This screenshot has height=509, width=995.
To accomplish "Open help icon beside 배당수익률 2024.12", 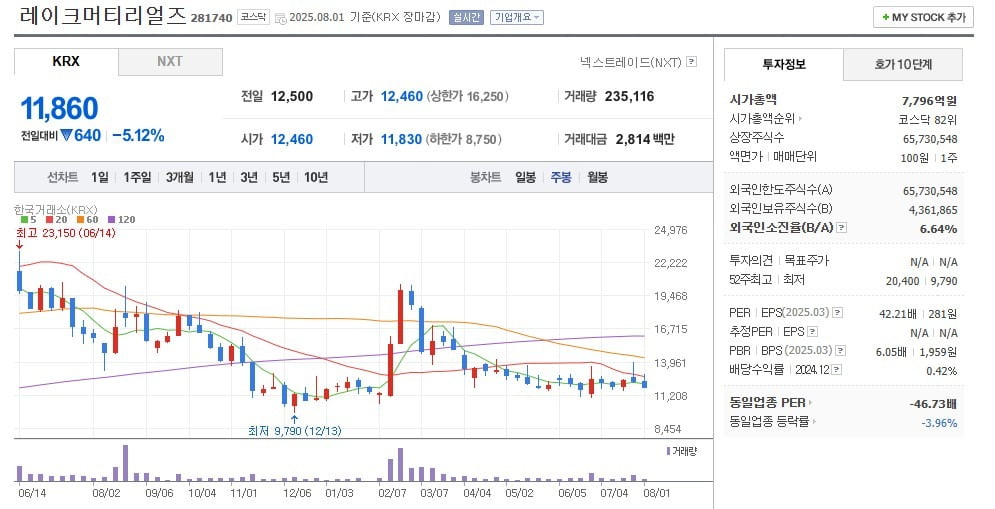I will point(836,369).
